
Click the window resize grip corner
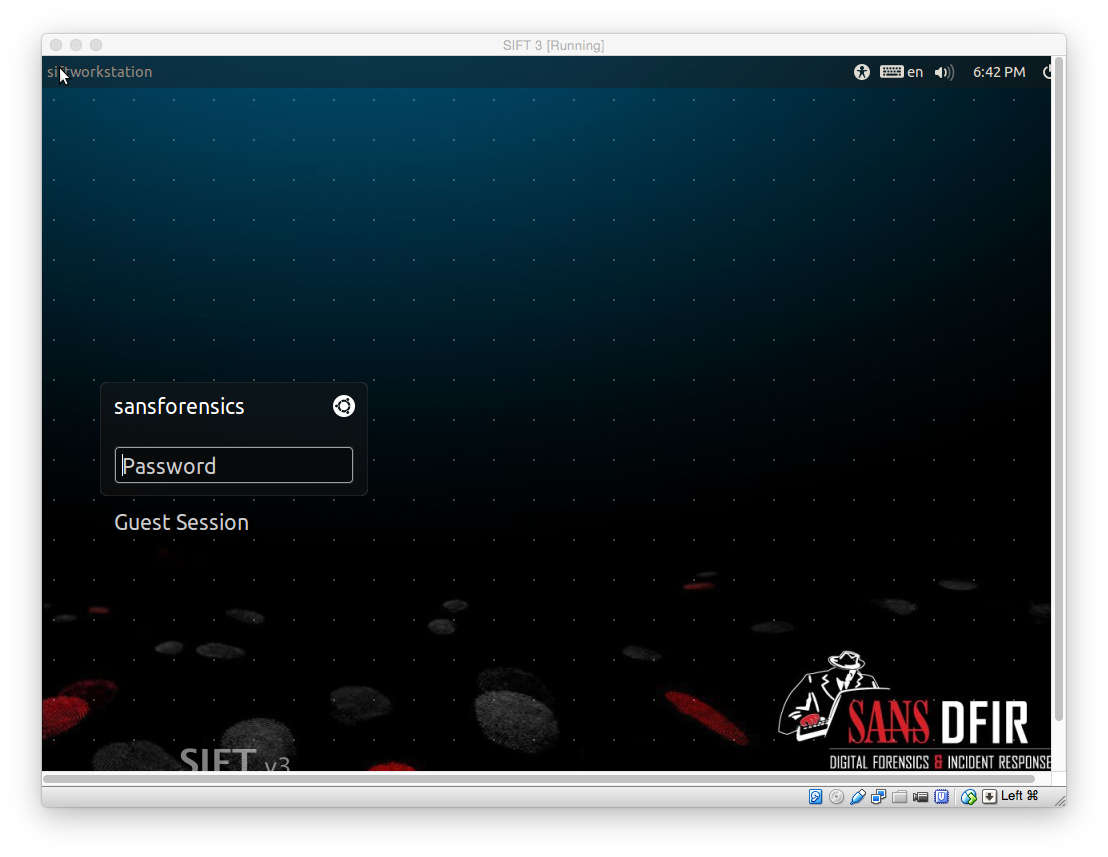[x=1060, y=800]
